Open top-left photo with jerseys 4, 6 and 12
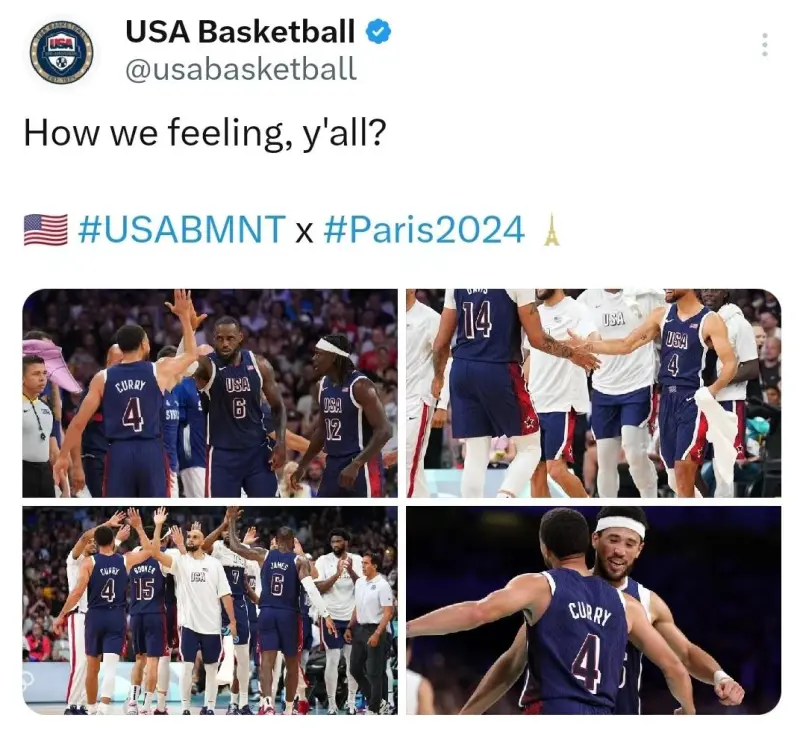 point(210,393)
